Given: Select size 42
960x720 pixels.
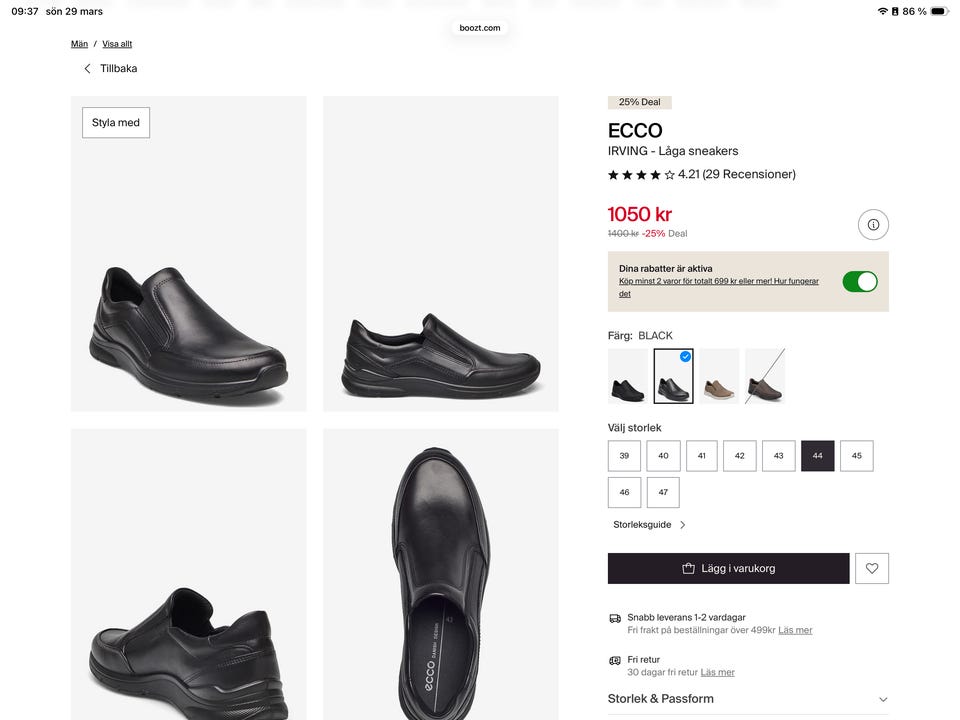Looking at the screenshot, I should point(740,456).
